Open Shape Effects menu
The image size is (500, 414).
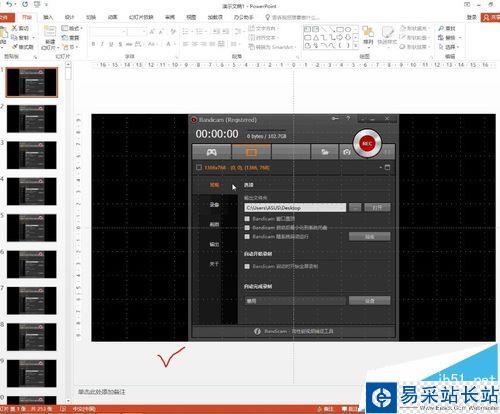(x=415, y=47)
